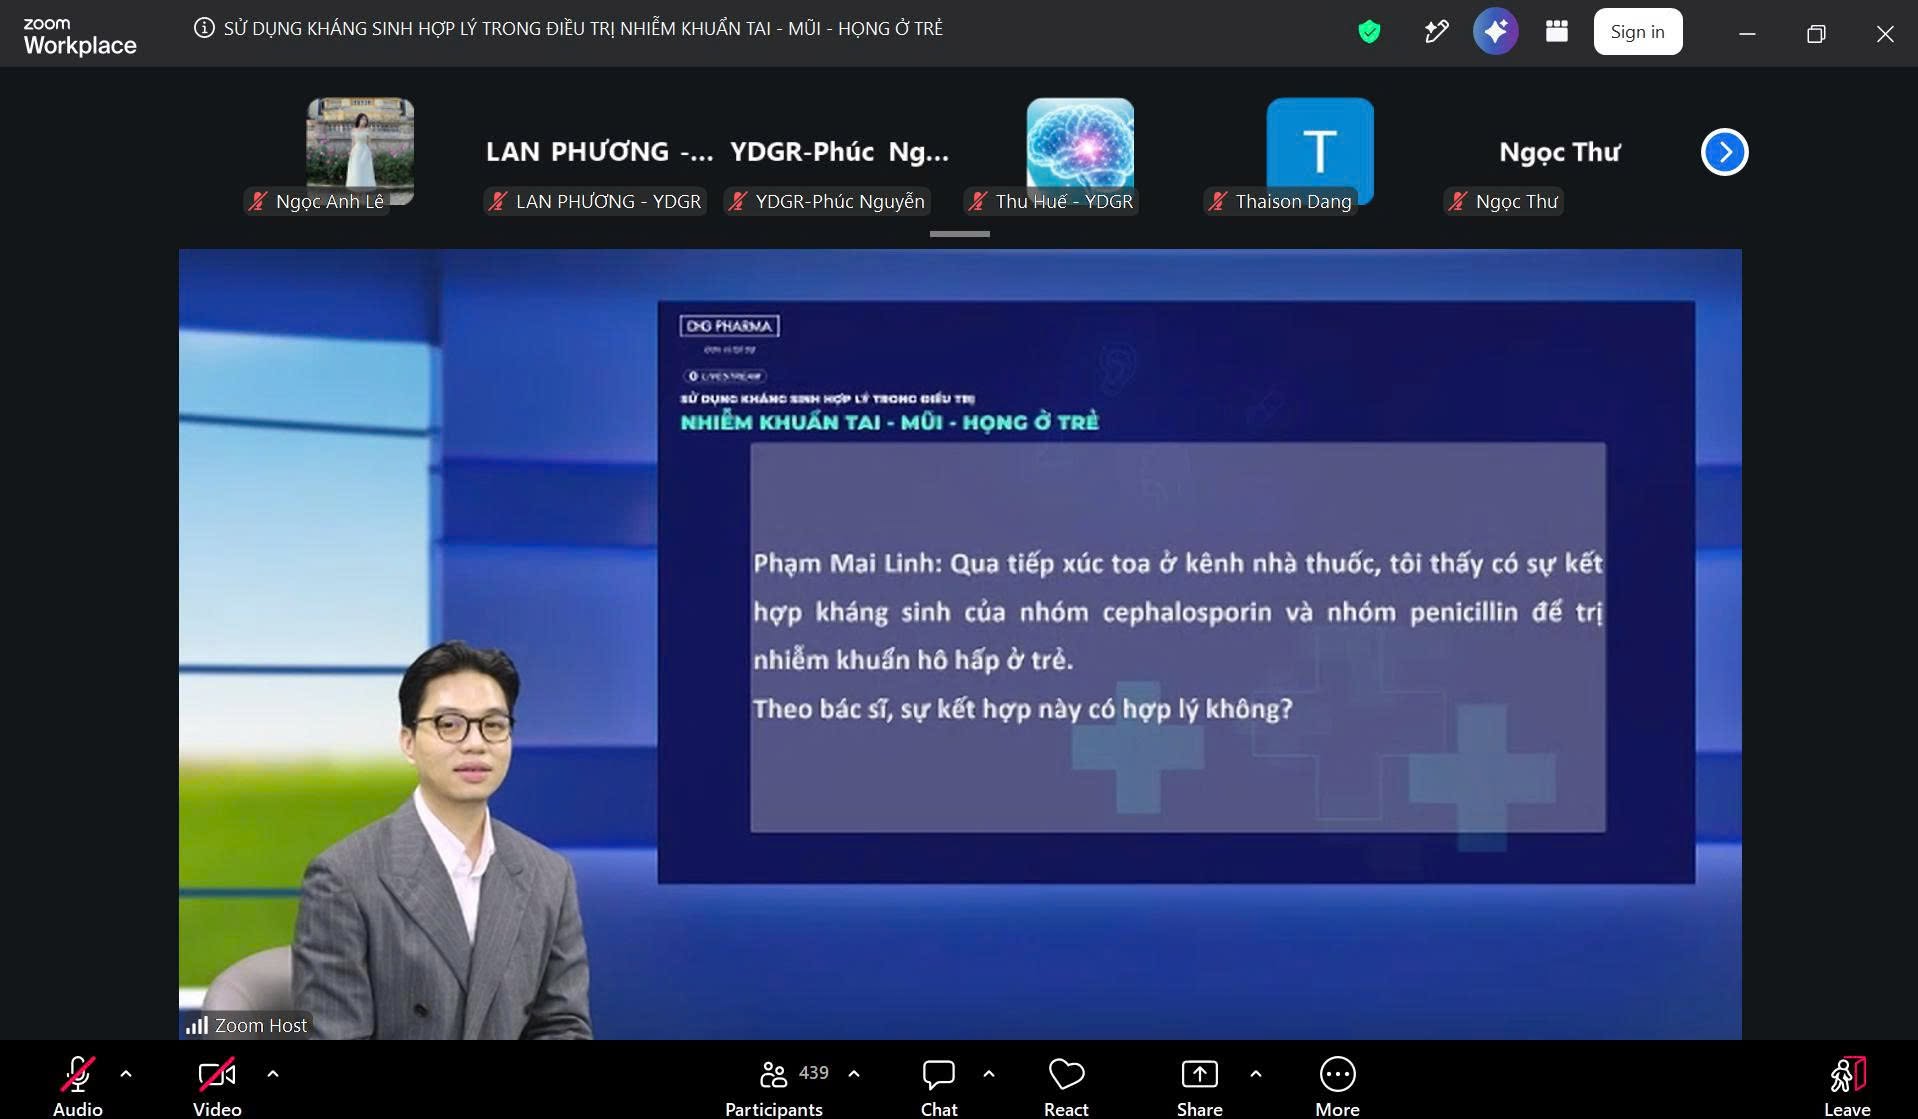Open the More options menu
The width and height of the screenshot is (1918, 1119).
click(x=1337, y=1086)
